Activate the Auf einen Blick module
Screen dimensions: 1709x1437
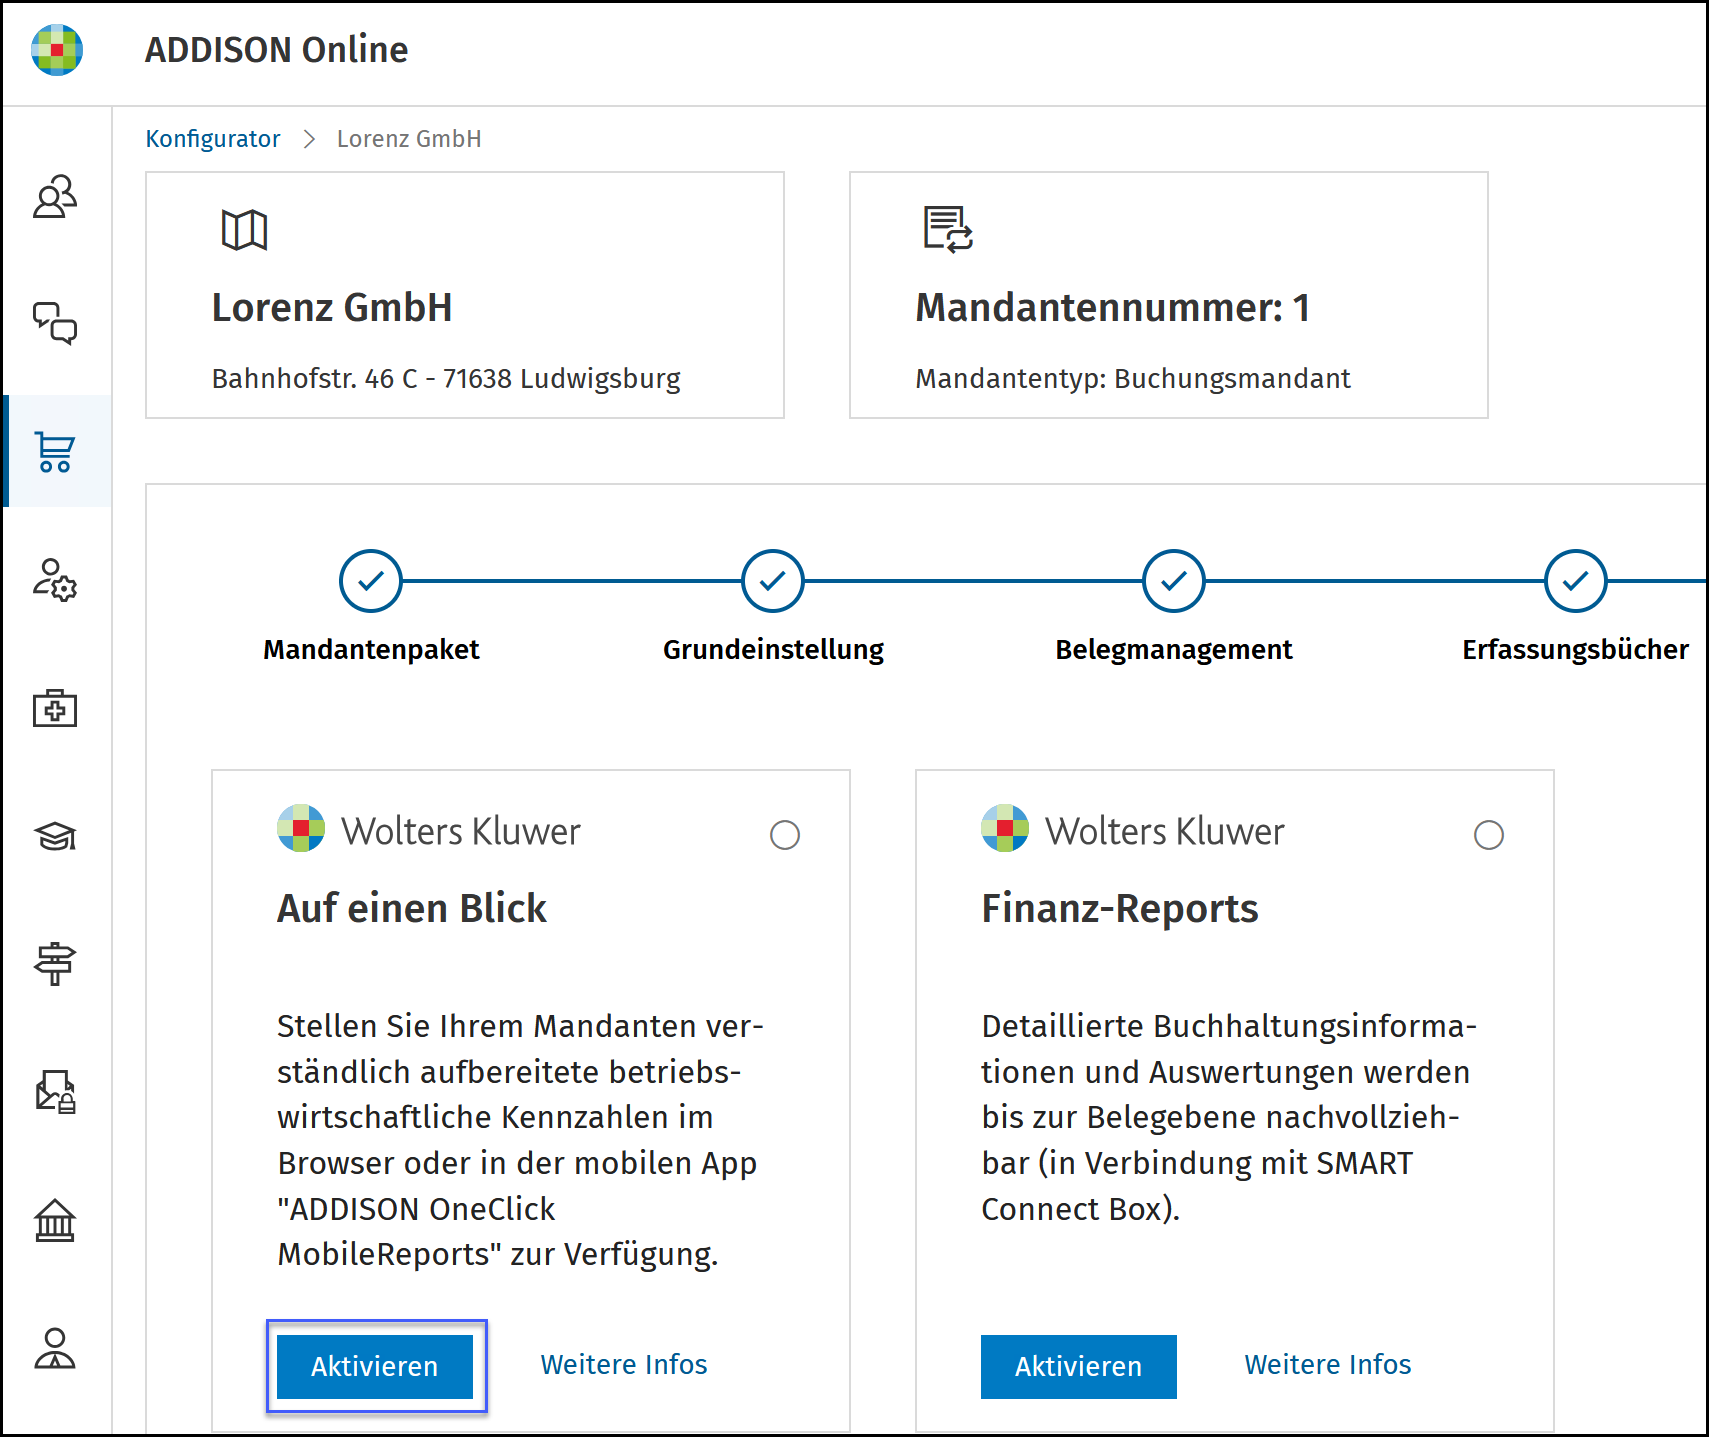[375, 1366]
